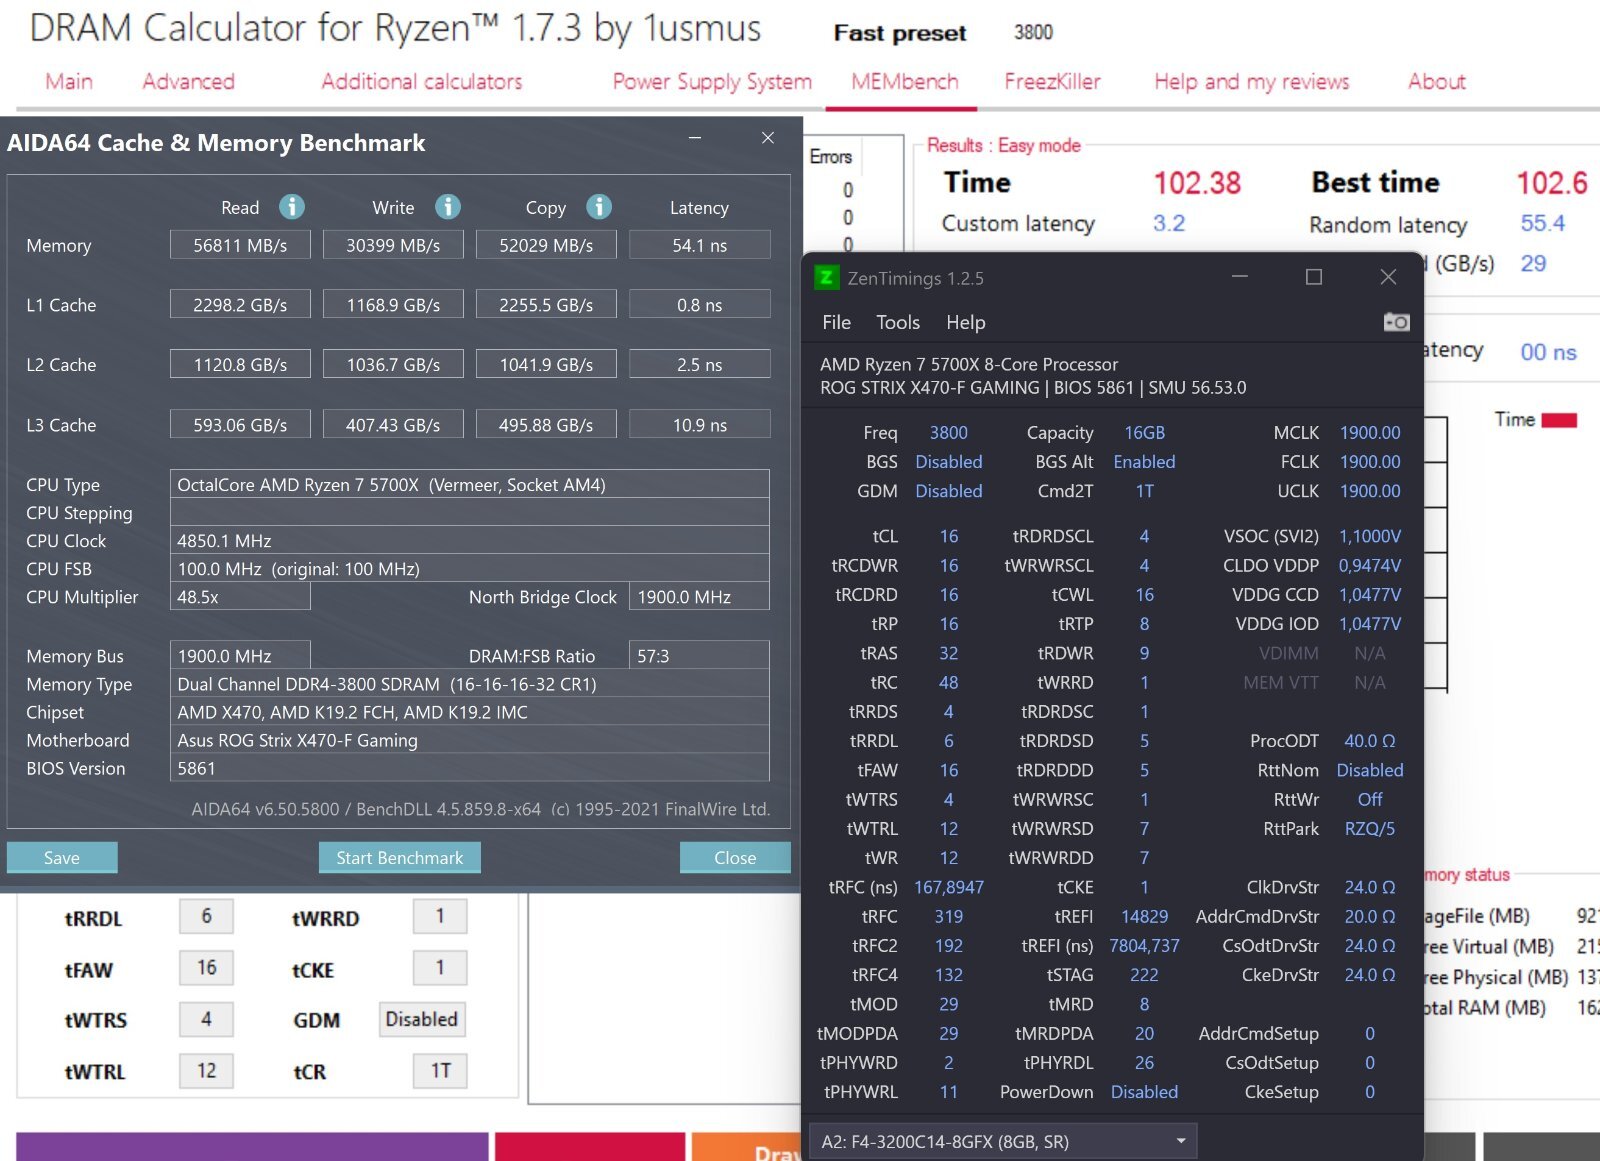Image resolution: width=1600 pixels, height=1161 pixels.
Task: Click the Memory Latency value 54.1 ns
Action: pos(699,245)
